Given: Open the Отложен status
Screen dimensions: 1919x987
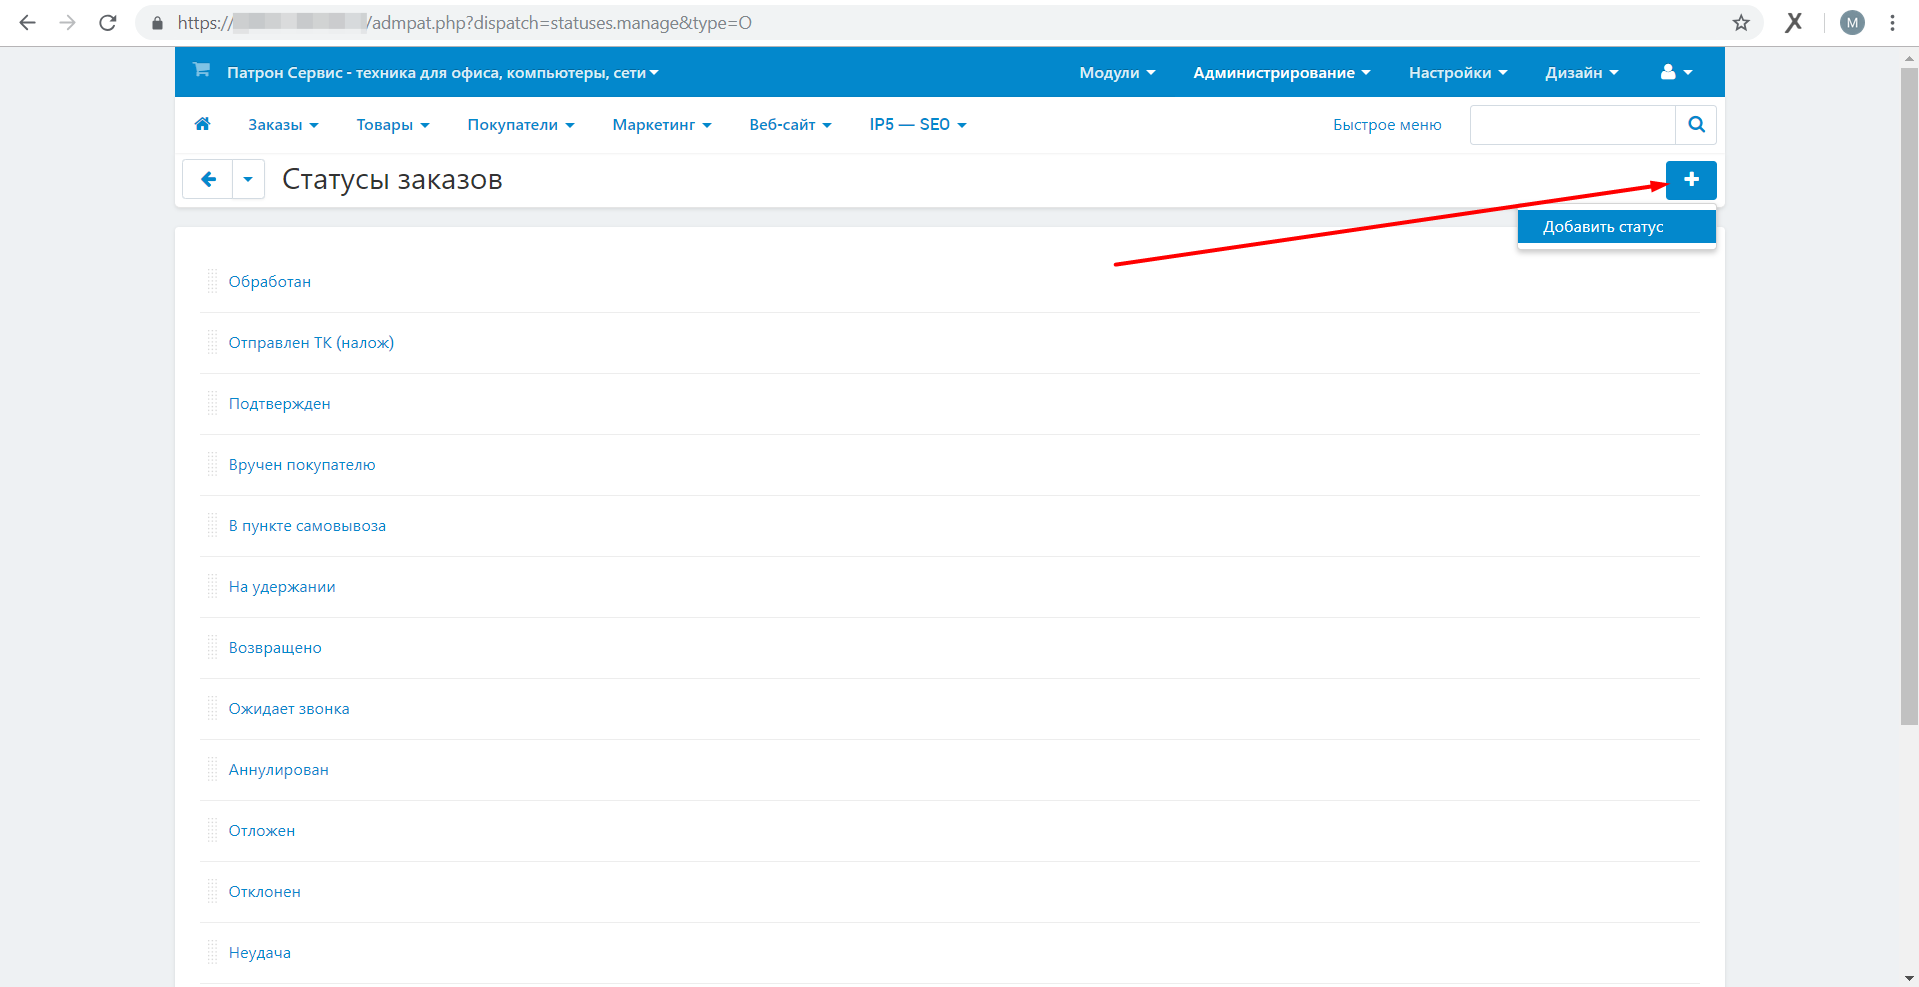Looking at the screenshot, I should click(x=262, y=830).
